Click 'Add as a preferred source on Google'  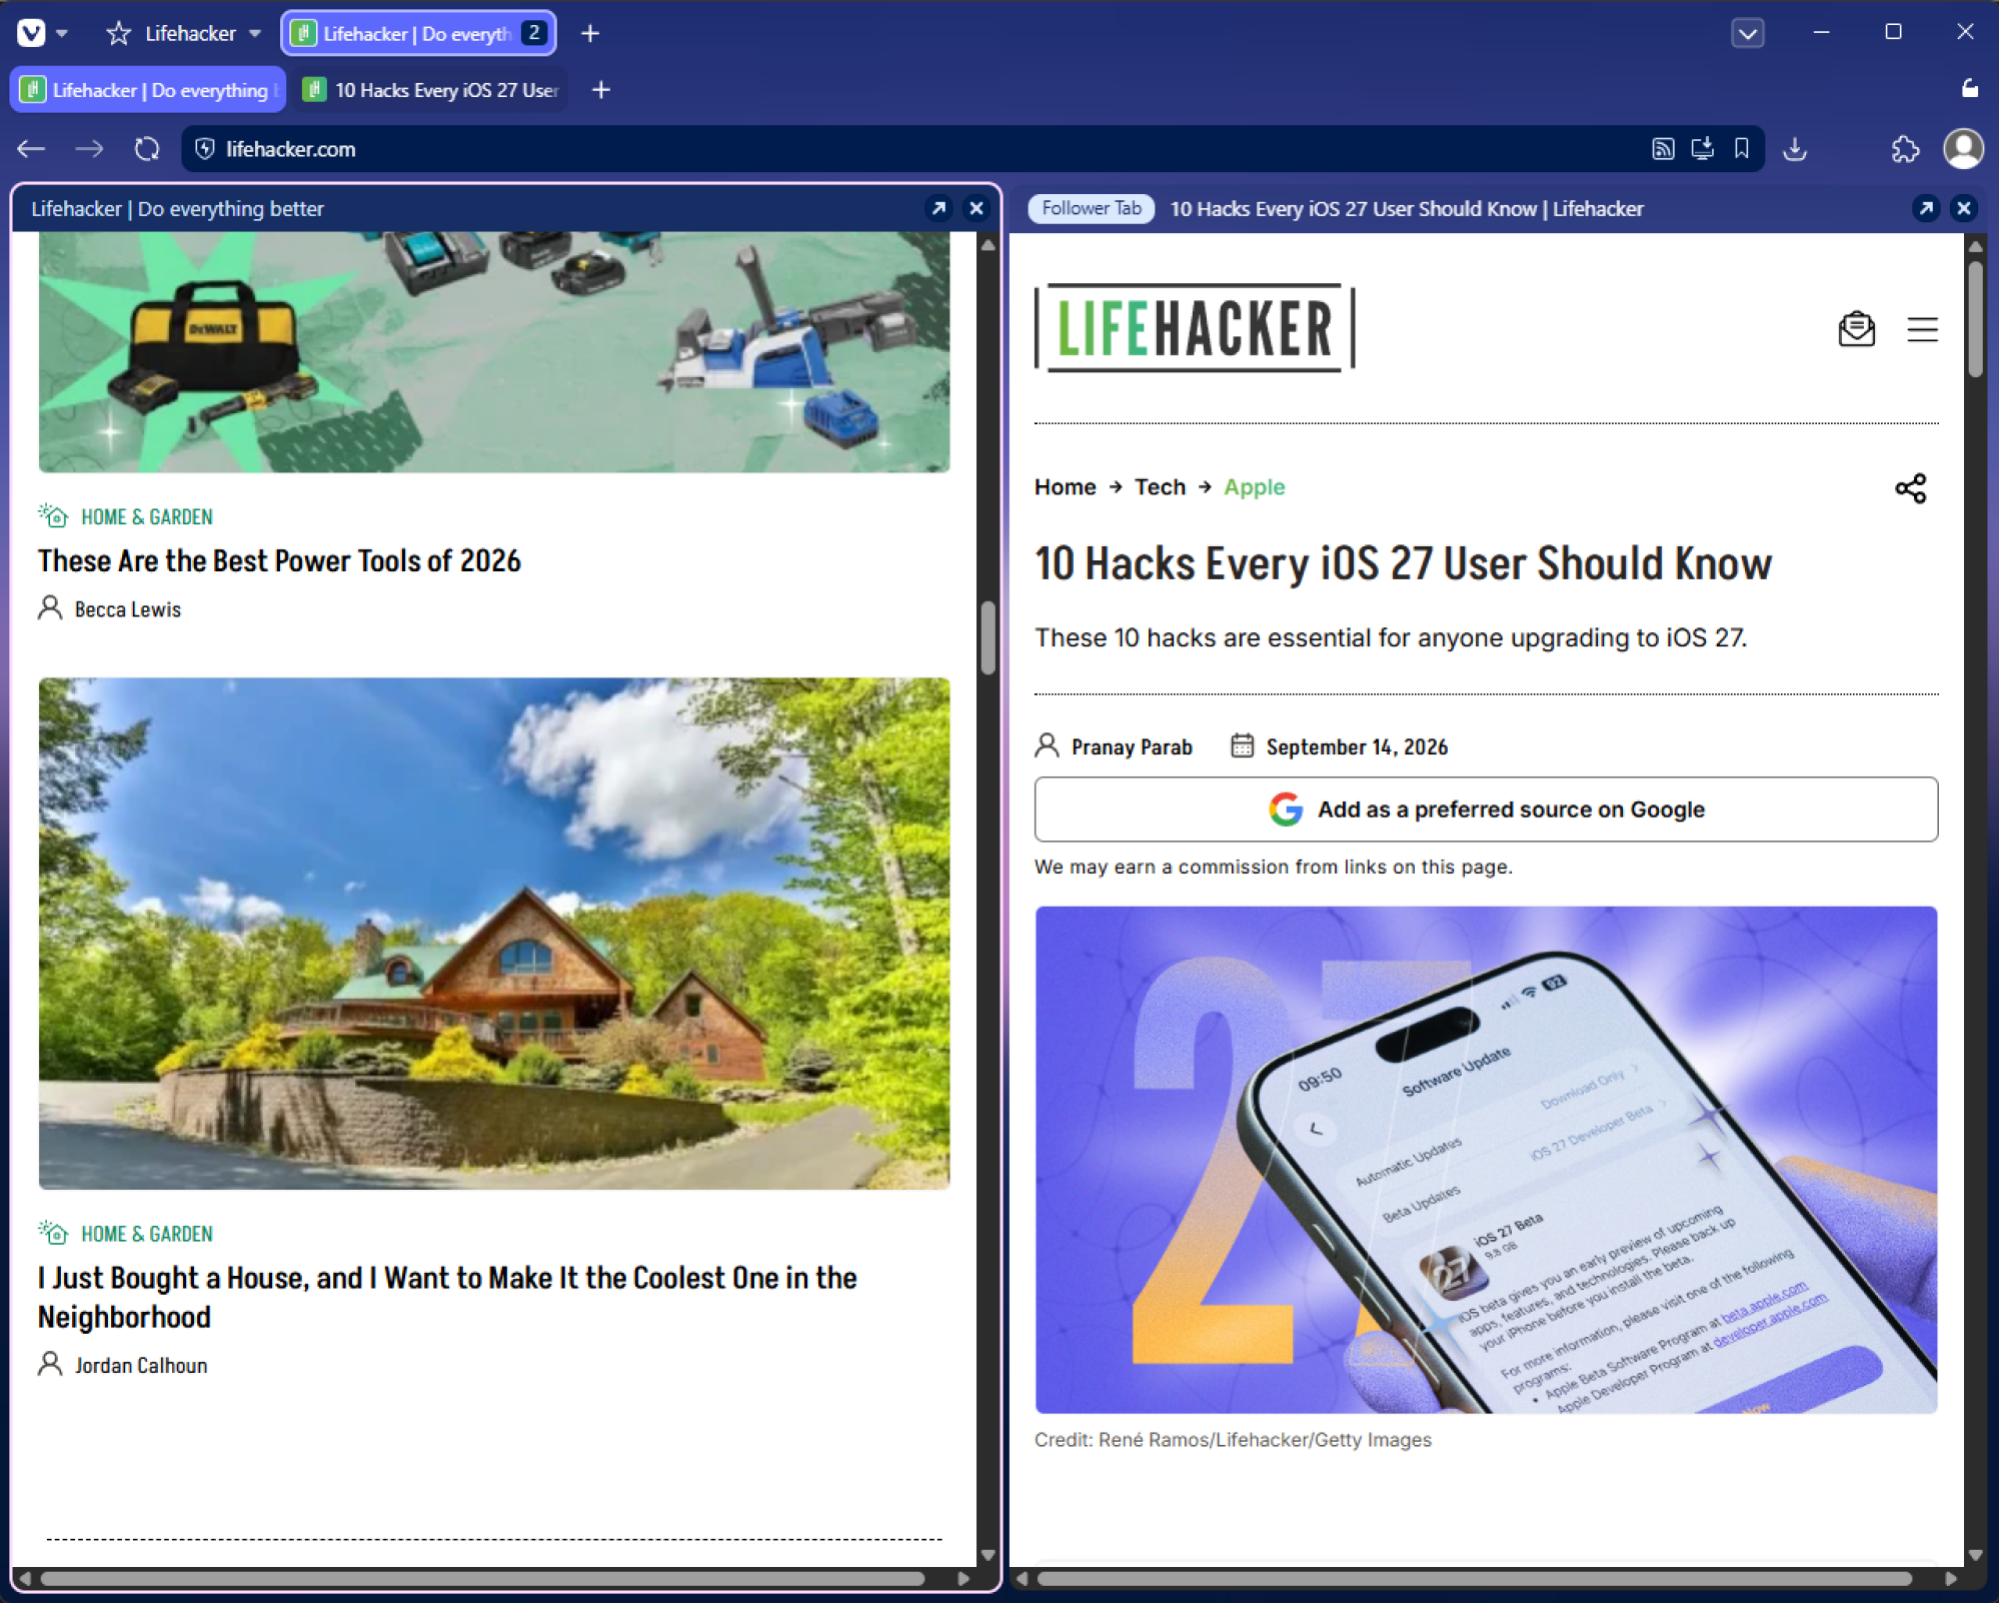point(1485,809)
